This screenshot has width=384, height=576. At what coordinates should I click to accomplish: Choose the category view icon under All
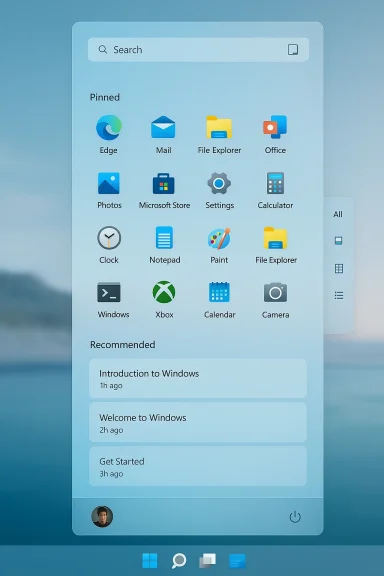(x=338, y=241)
